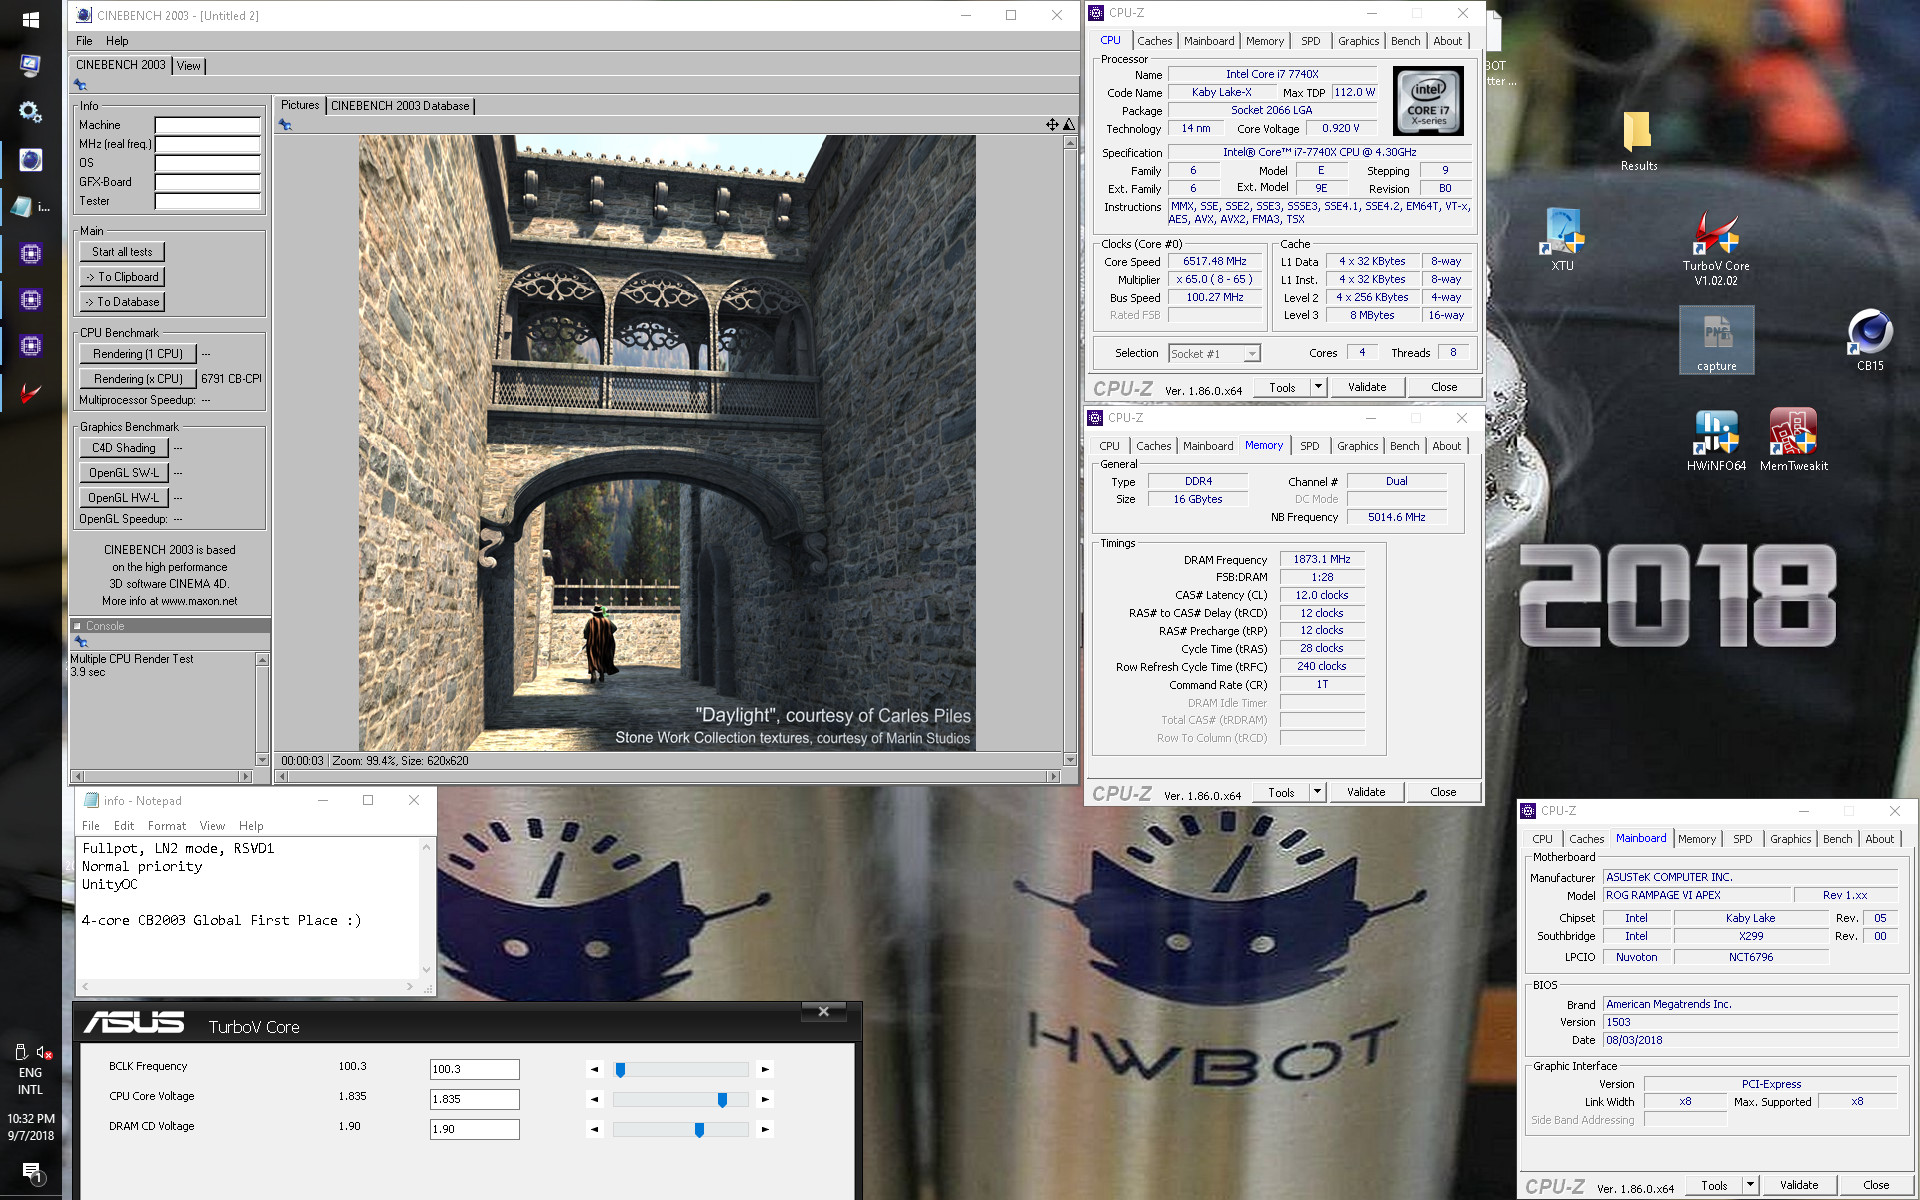
Task: Open the File menu in Cinebench
Action: (x=84, y=41)
